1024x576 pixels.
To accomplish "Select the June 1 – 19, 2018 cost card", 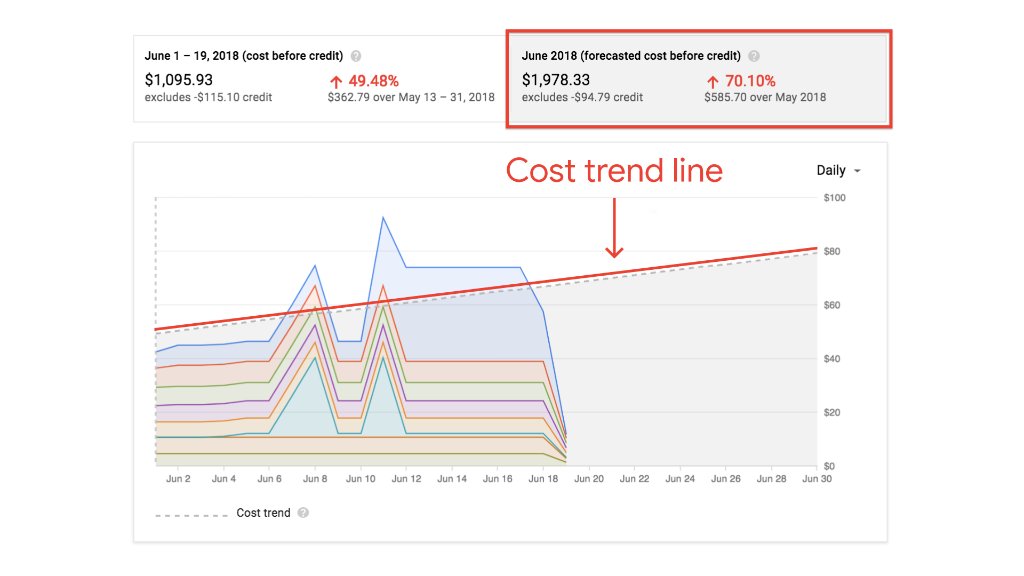I will click(320, 78).
